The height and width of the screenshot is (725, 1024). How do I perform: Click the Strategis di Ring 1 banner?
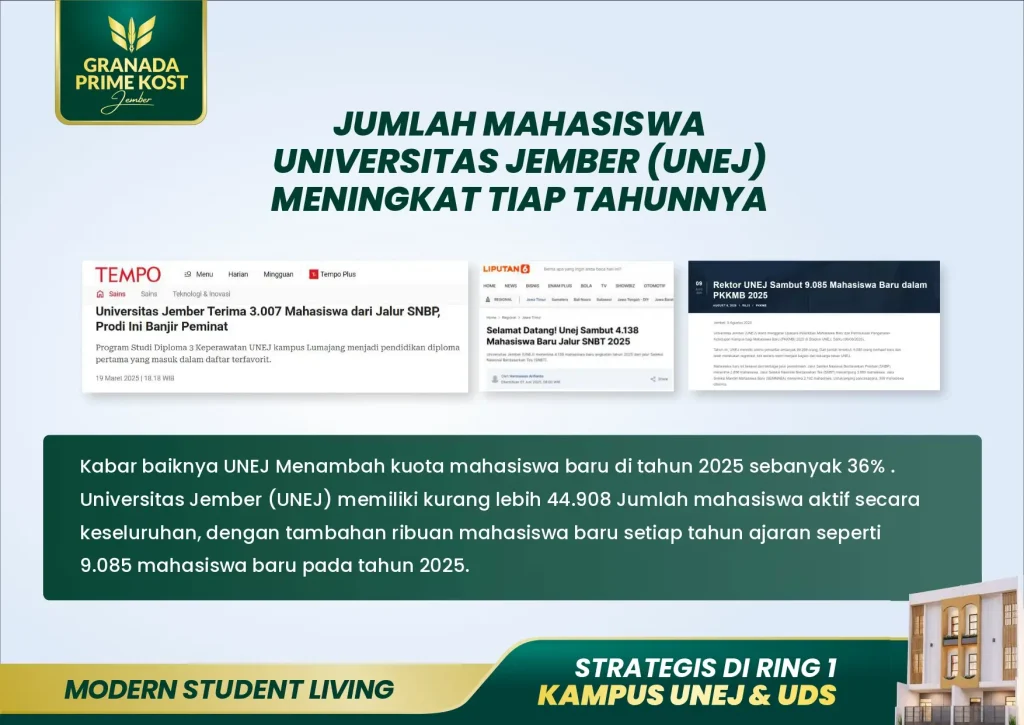coord(705,681)
